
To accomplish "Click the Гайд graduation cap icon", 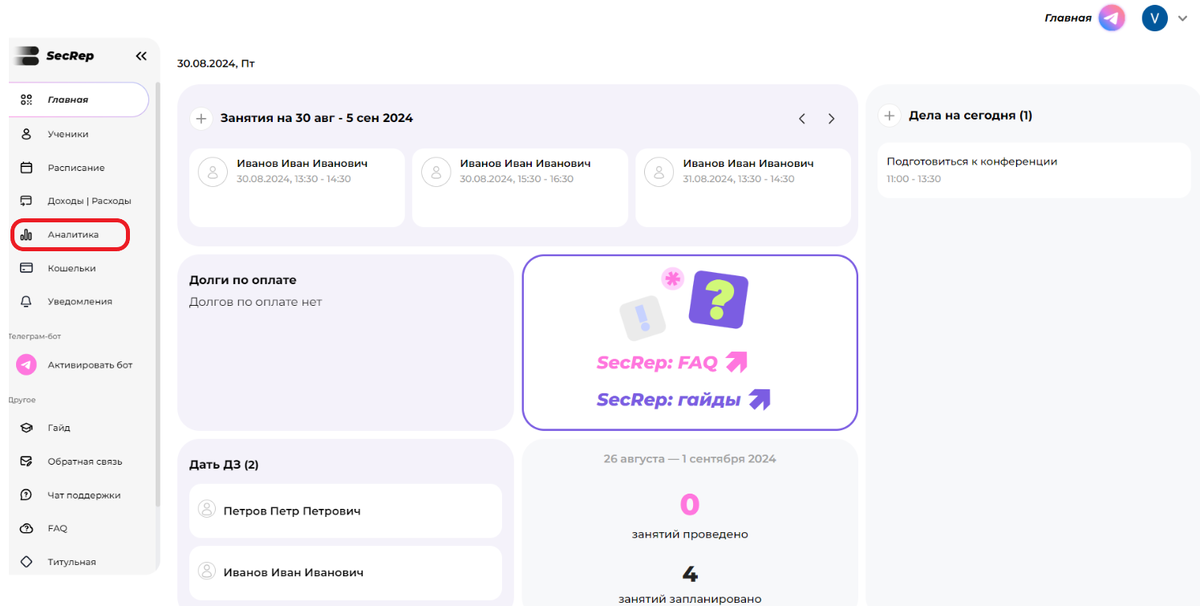I will click(x=27, y=428).
